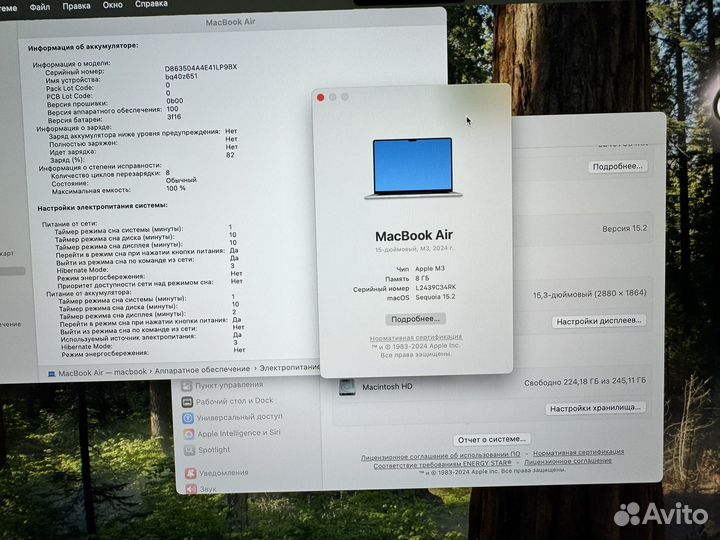
Task: Click Отчет о системе button
Action: 492,439
